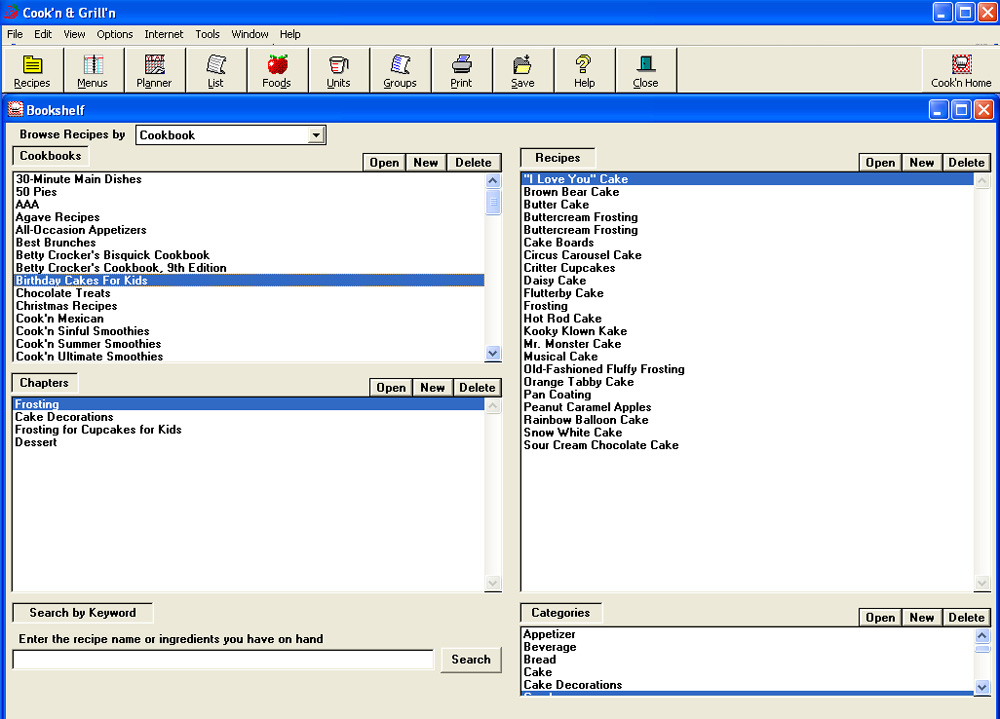Click the Help question mark icon
Image resolution: width=1000 pixels, height=719 pixels.
[x=584, y=70]
